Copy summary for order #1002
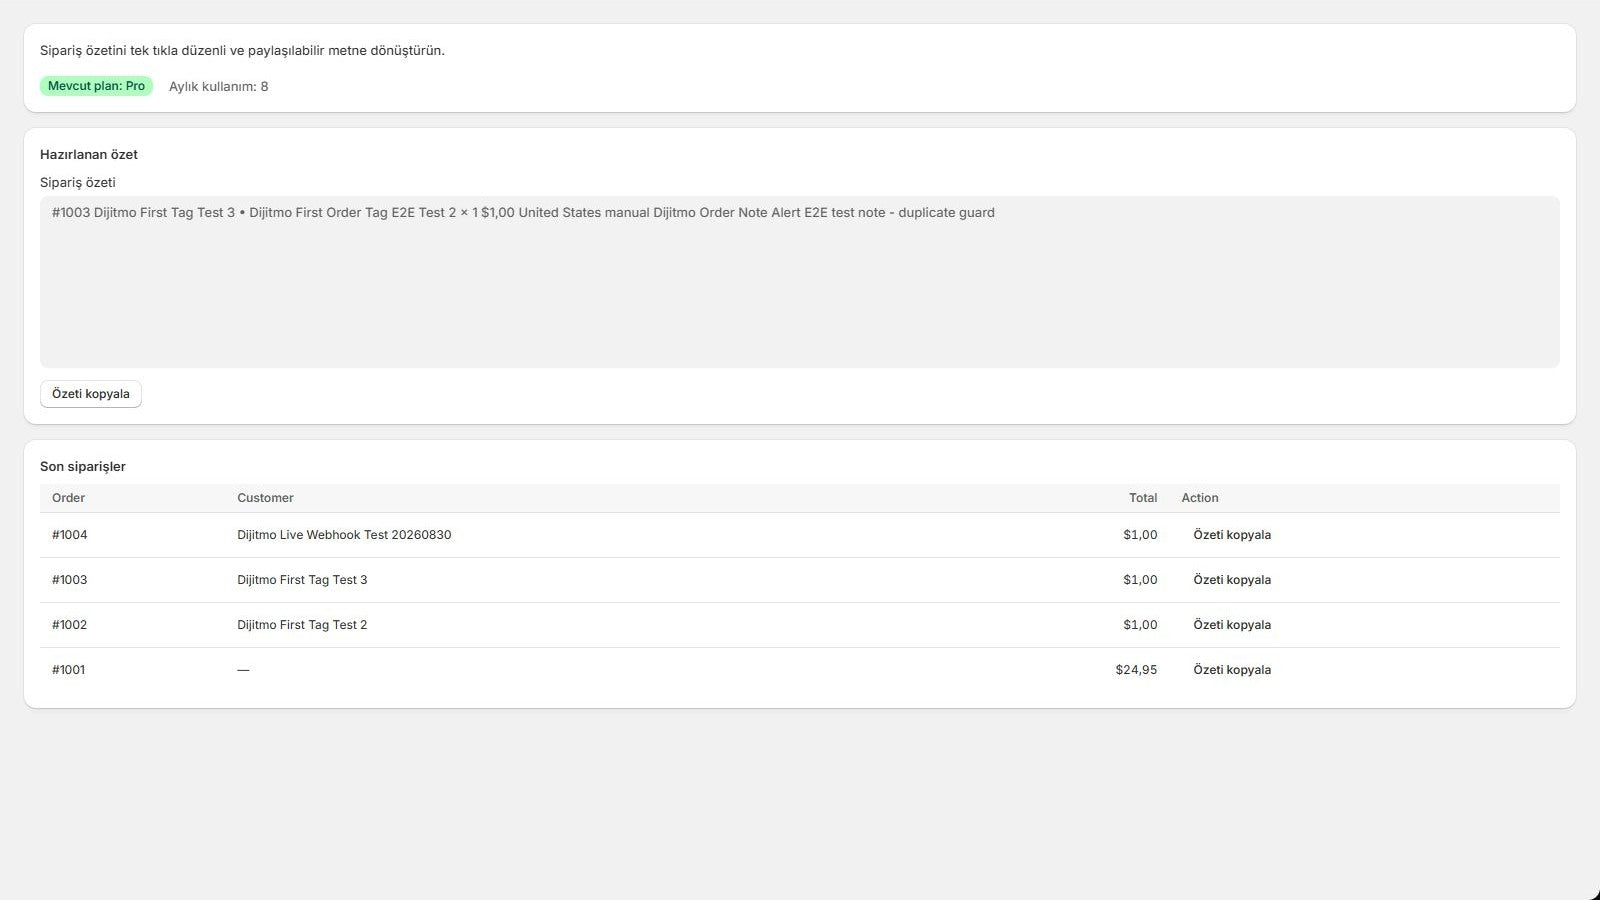This screenshot has height=900, width=1600. (x=1232, y=625)
